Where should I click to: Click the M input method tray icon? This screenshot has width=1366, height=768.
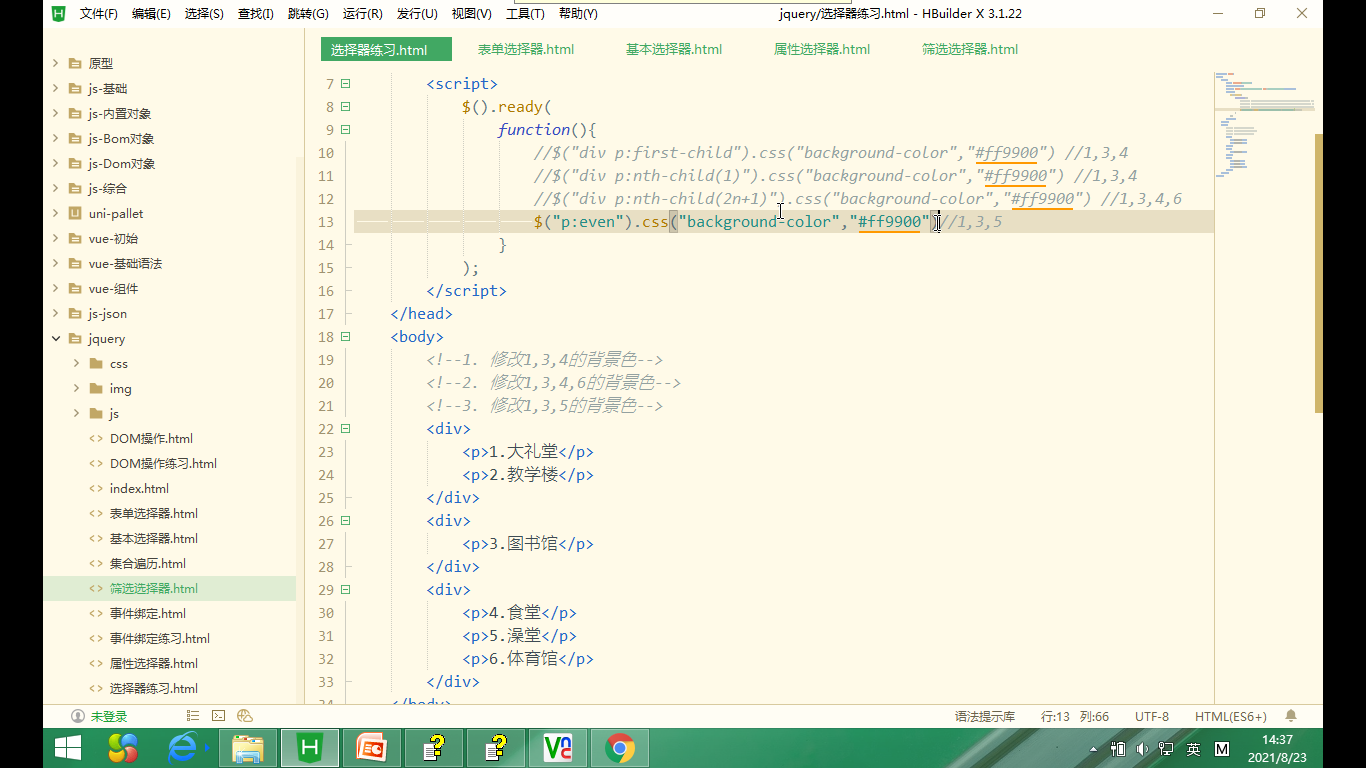tap(1221, 748)
